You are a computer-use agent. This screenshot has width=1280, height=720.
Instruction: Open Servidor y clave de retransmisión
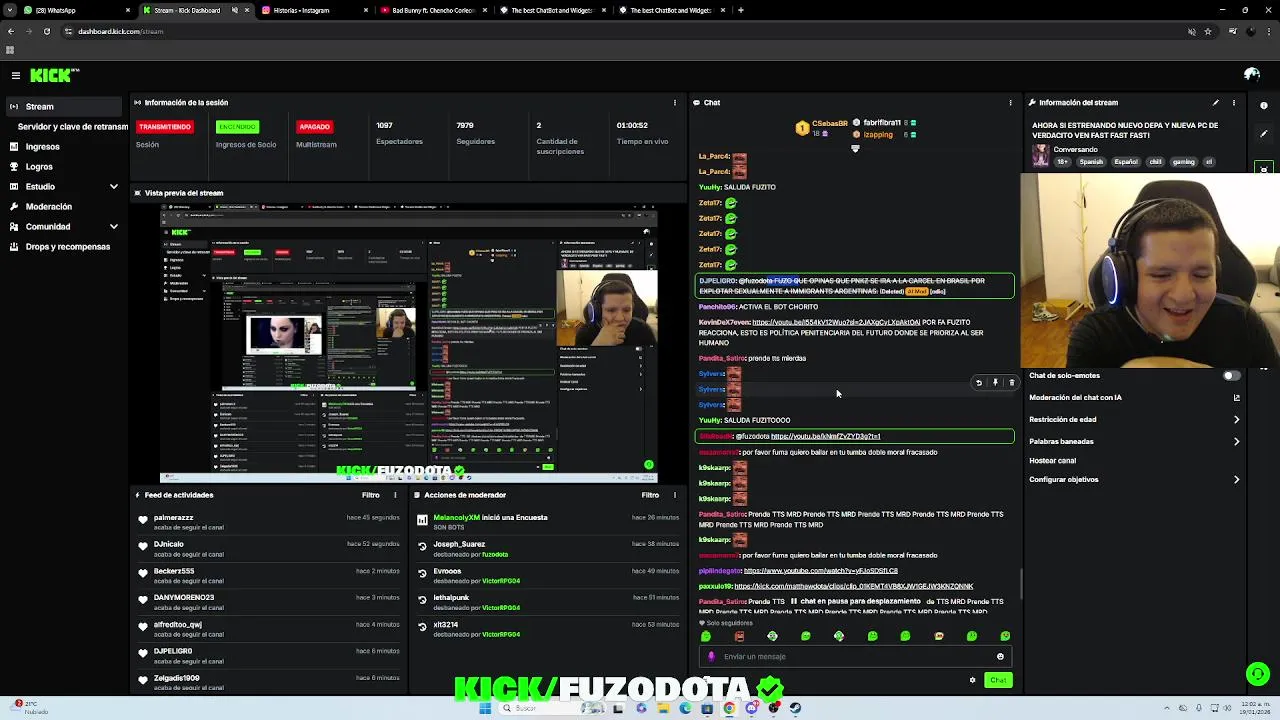[x=72, y=127]
